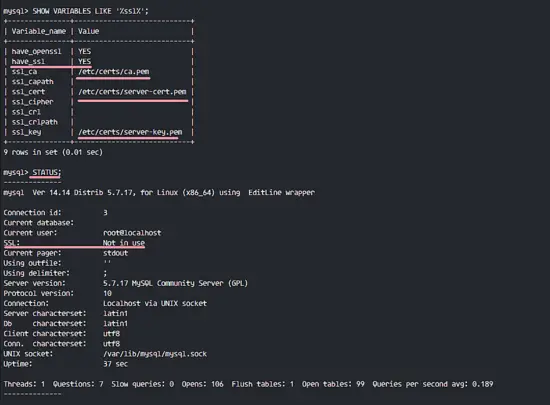
Task: Click 'Queries per second avg: 0.189'
Action: point(433,384)
